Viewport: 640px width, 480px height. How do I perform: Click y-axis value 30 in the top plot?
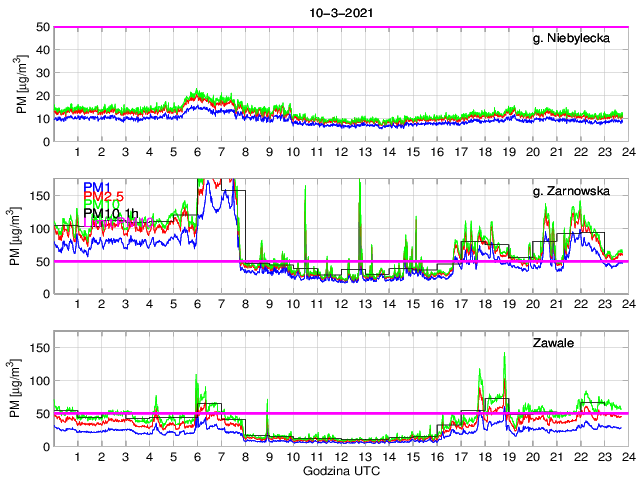43,73
